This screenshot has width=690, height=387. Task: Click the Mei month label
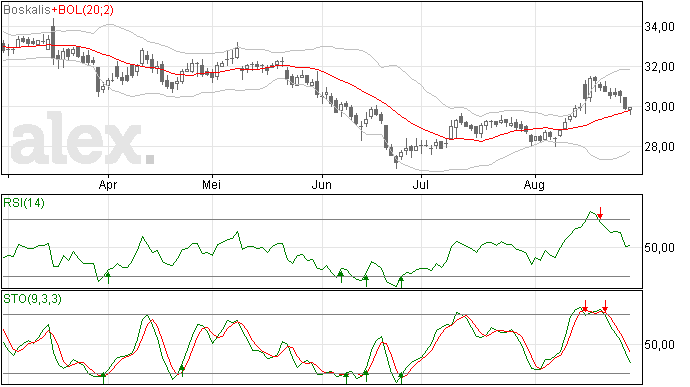coord(212,185)
